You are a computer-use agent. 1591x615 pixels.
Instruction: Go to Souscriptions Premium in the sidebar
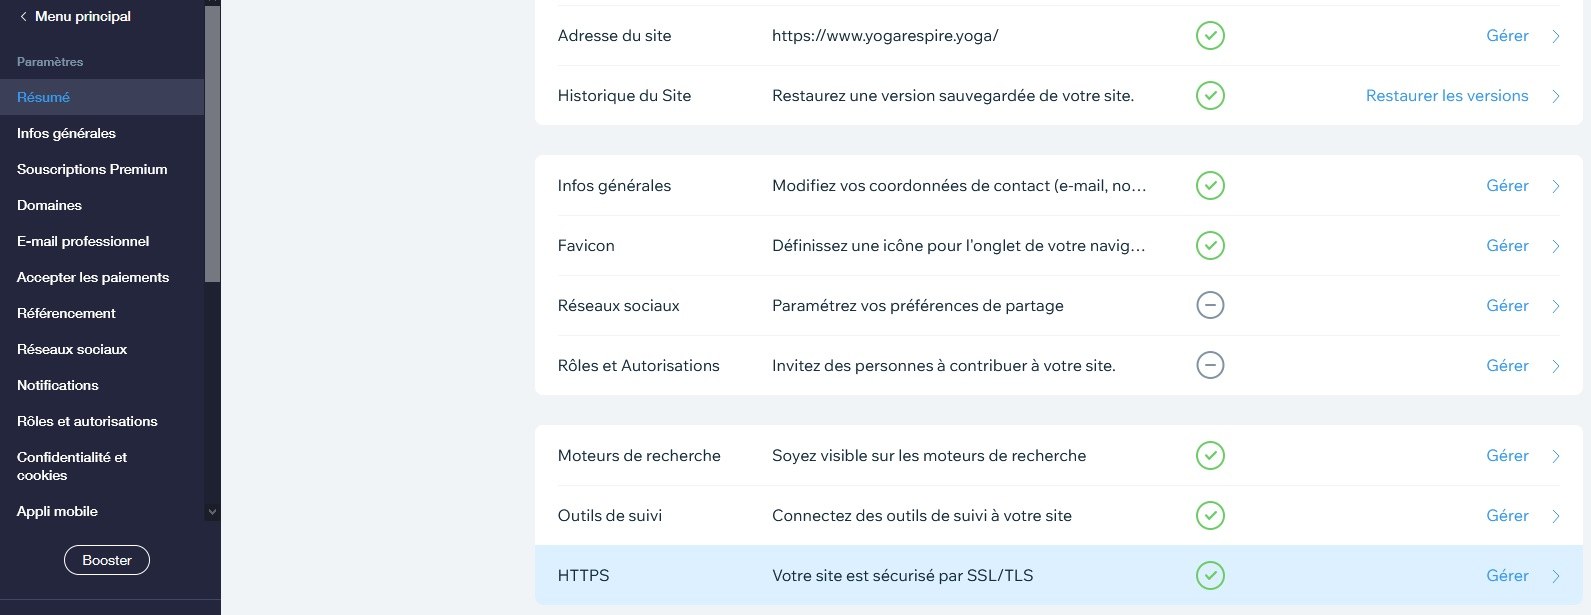click(92, 169)
